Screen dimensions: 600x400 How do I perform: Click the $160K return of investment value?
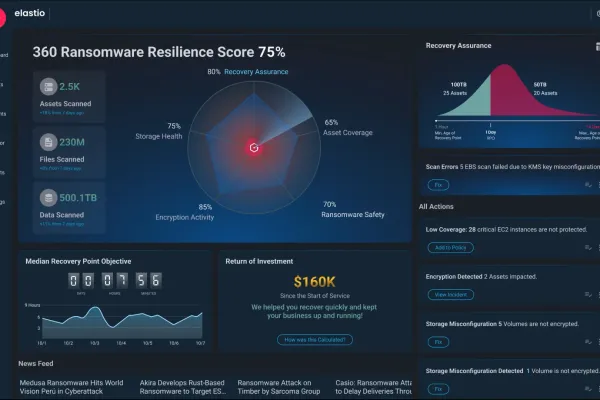[x=314, y=282]
